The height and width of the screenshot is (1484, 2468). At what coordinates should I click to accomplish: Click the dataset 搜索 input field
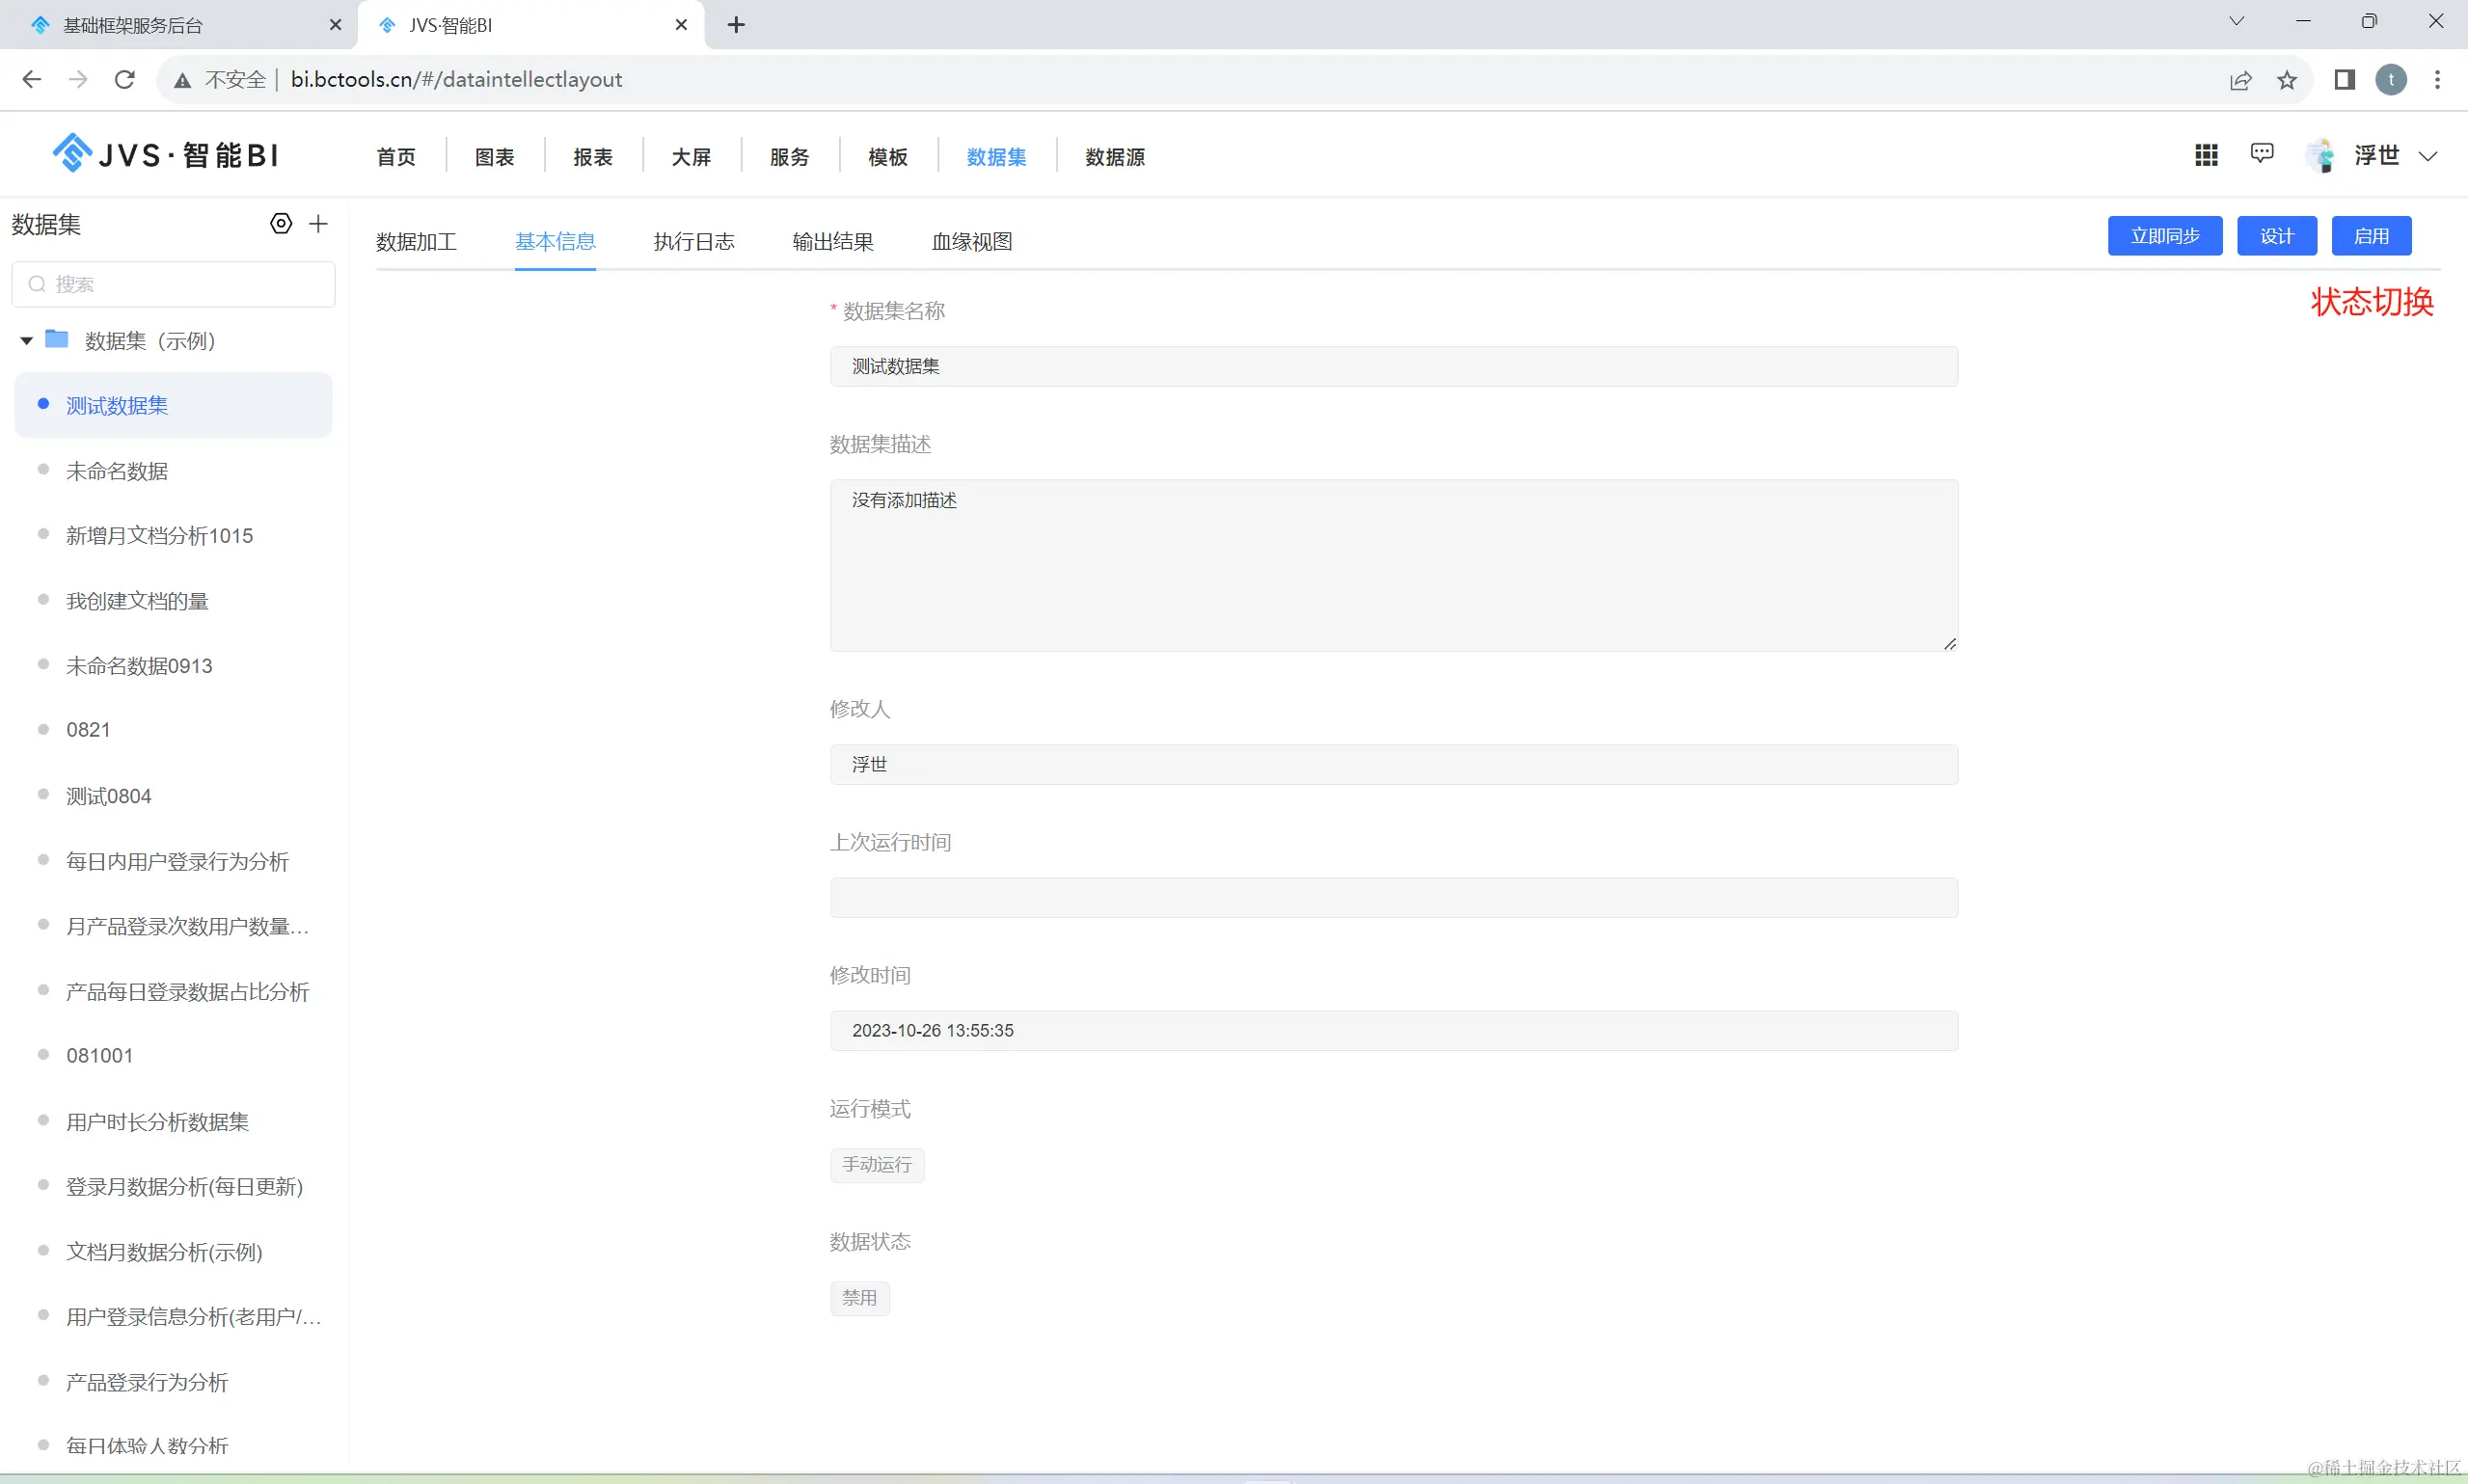click(x=174, y=284)
